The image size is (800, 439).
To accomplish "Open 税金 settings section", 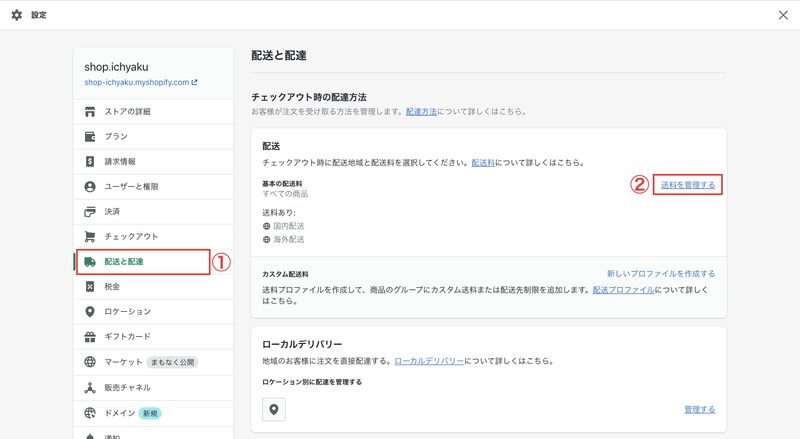I will click(x=154, y=287).
